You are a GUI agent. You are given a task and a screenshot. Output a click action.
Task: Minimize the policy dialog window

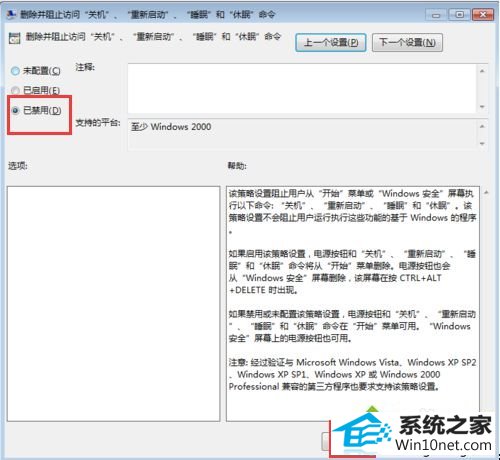[x=436, y=15]
